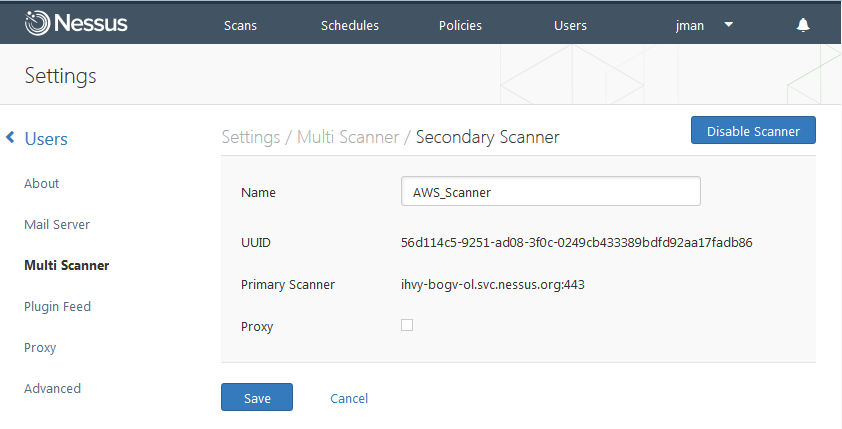Open notifications bell icon
Image resolution: width=842 pixels, height=429 pixels.
803,25
